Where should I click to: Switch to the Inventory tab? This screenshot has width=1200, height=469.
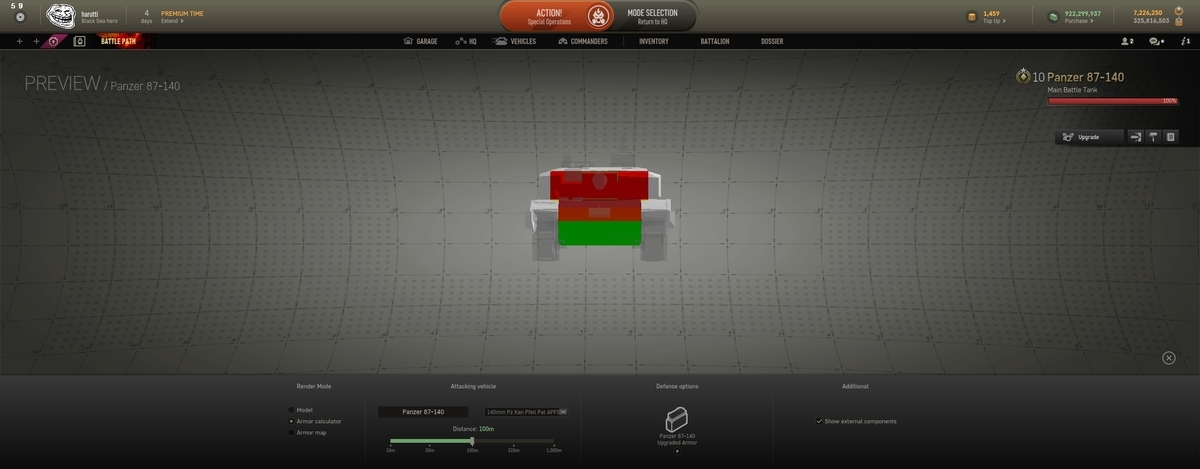point(654,41)
